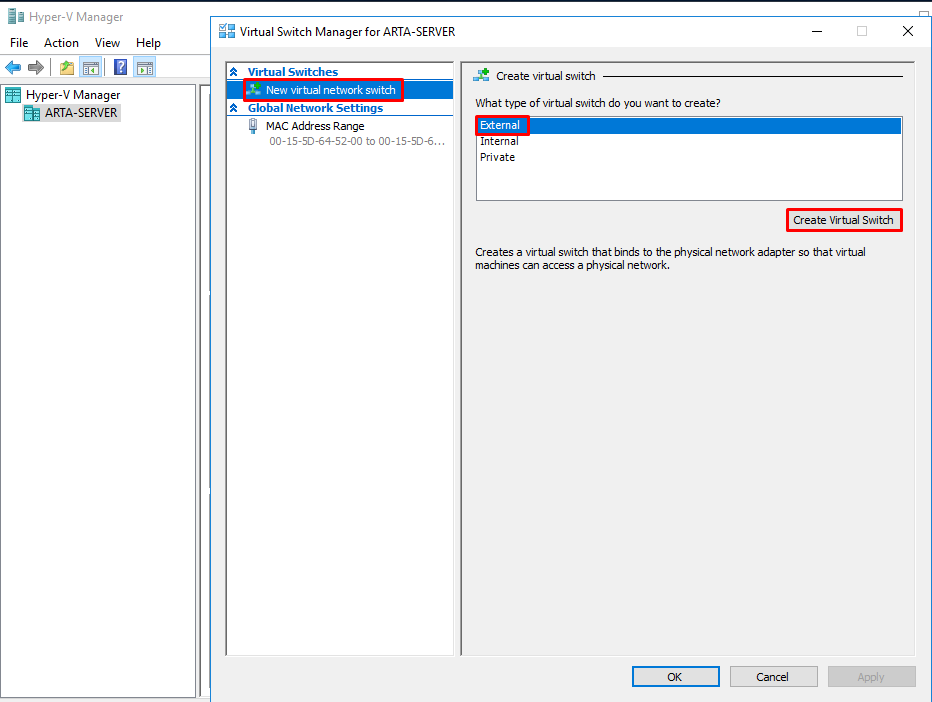The height and width of the screenshot is (702, 932).
Task: Confirm with the OK button
Action: pyautogui.click(x=676, y=677)
